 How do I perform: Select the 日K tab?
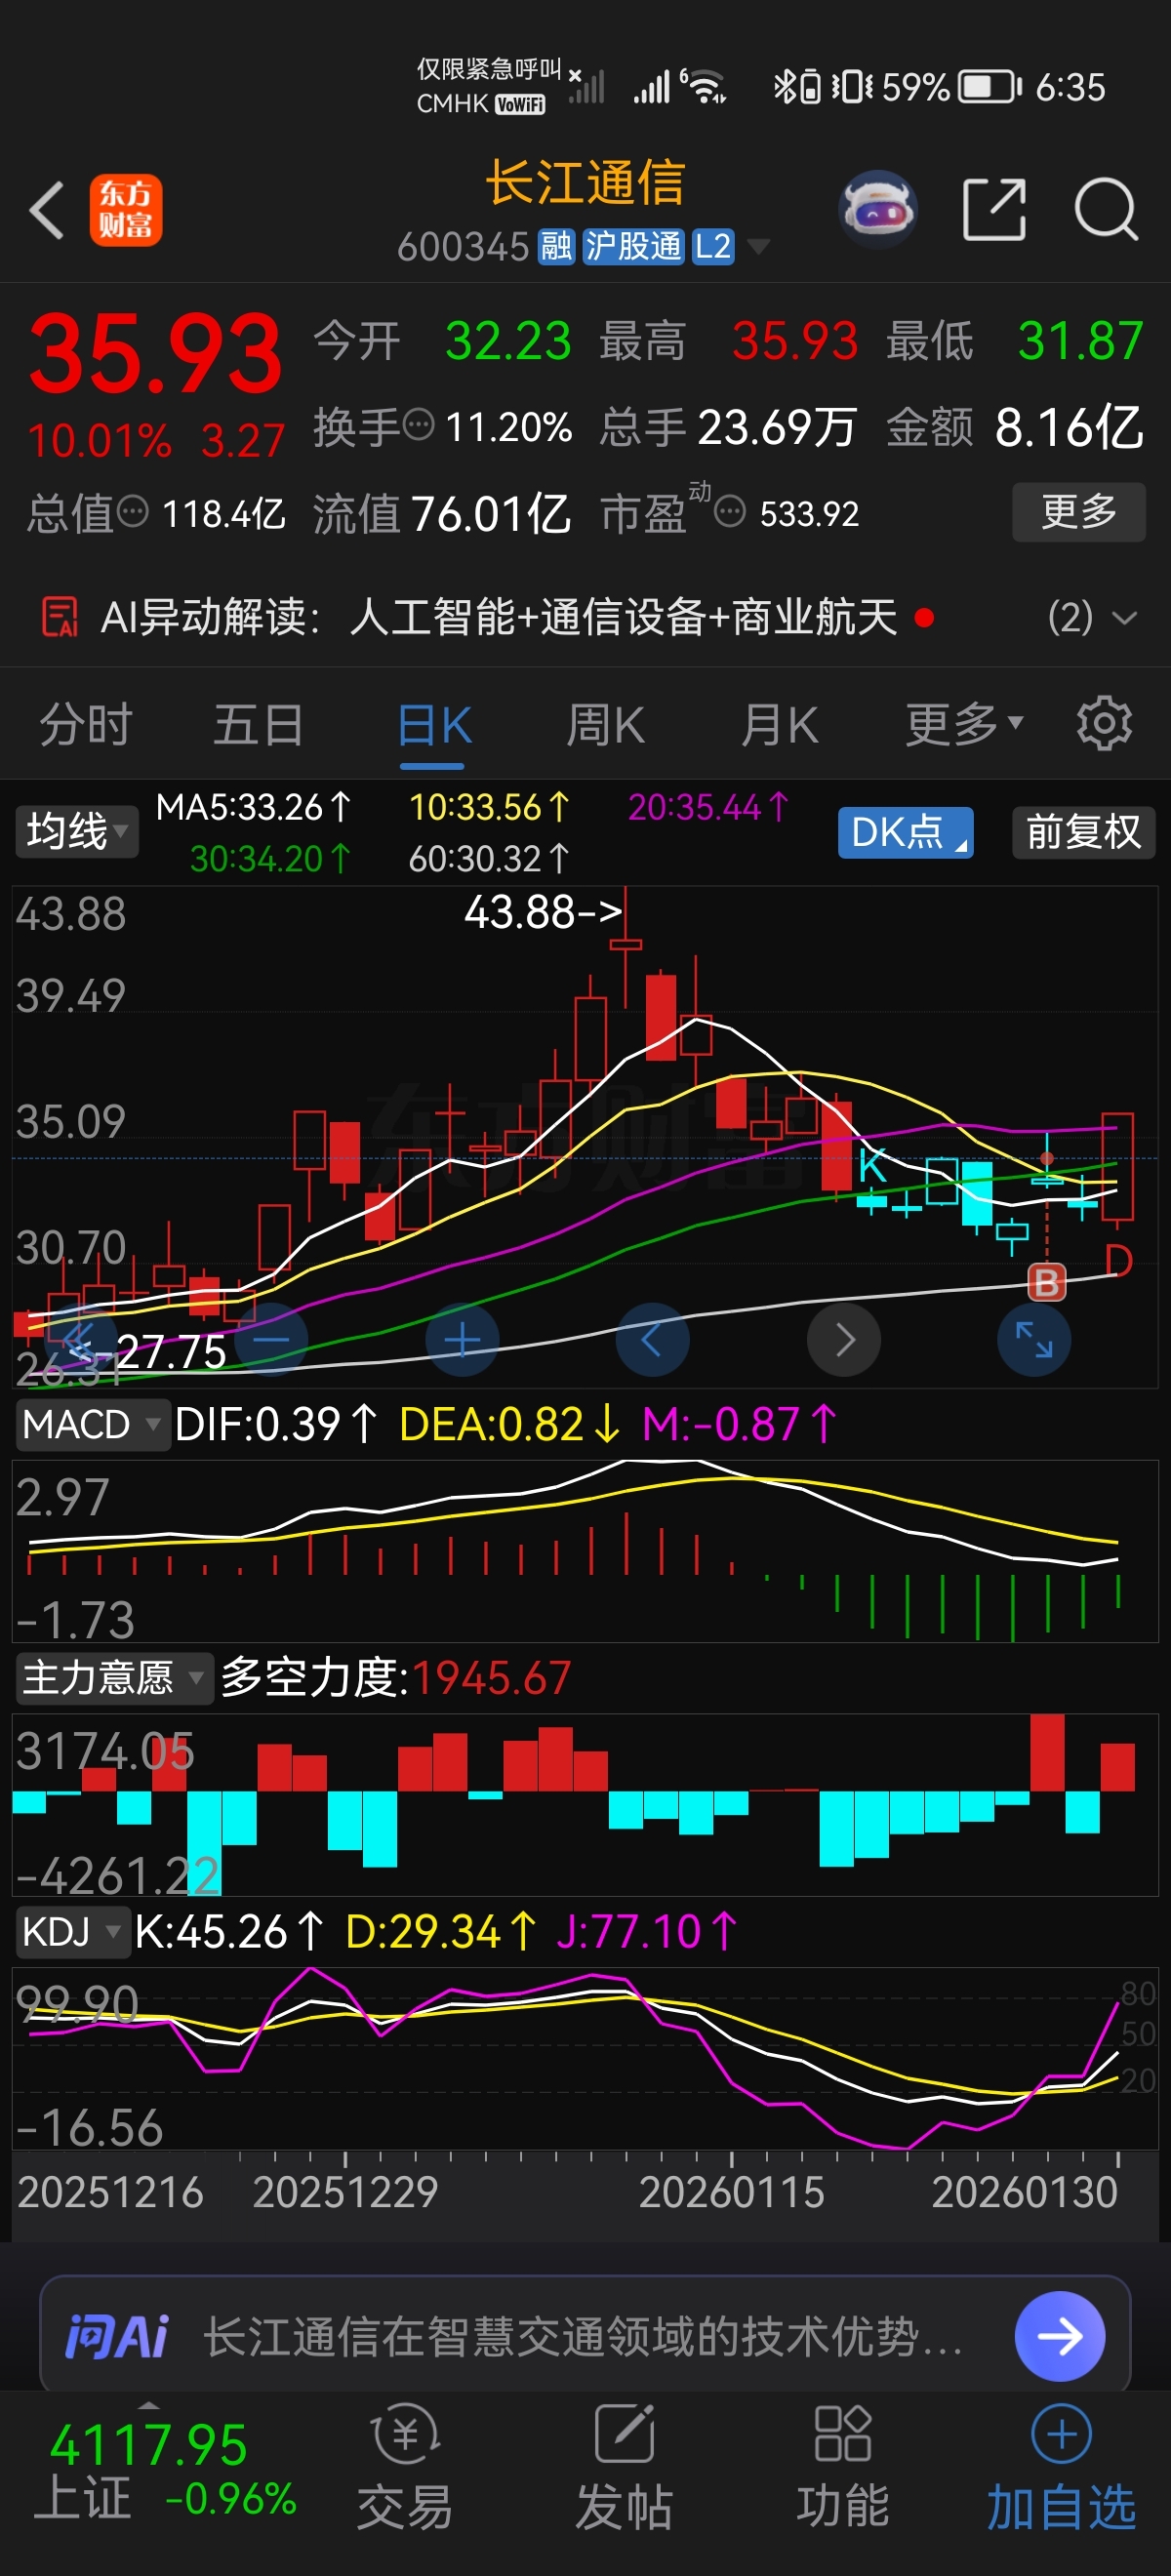click(434, 724)
